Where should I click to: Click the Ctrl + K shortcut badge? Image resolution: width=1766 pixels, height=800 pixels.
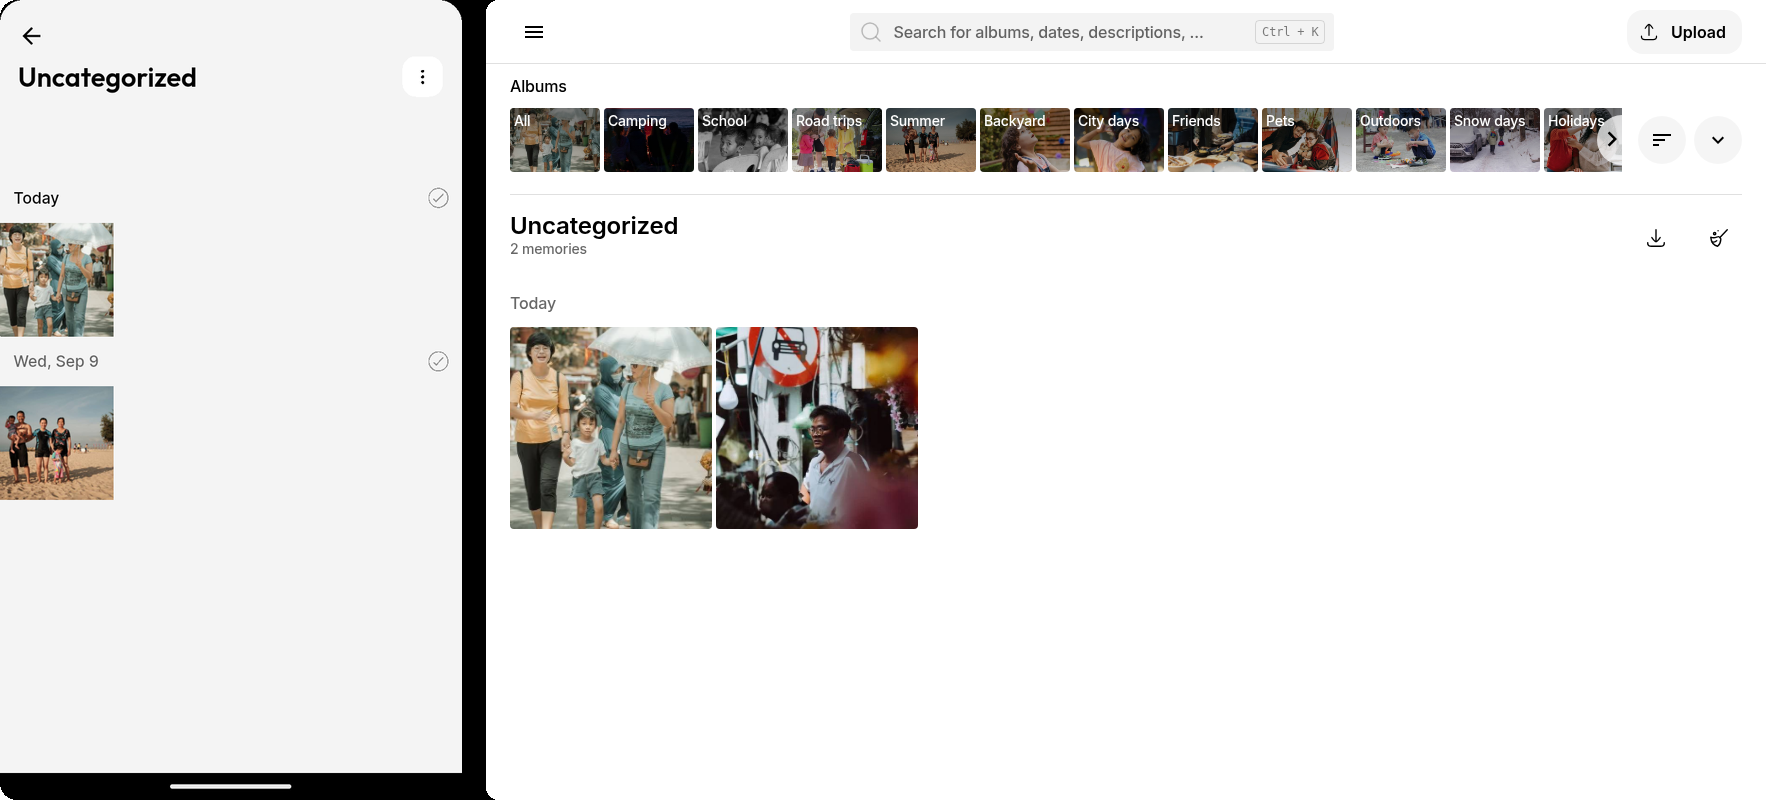[1290, 32]
